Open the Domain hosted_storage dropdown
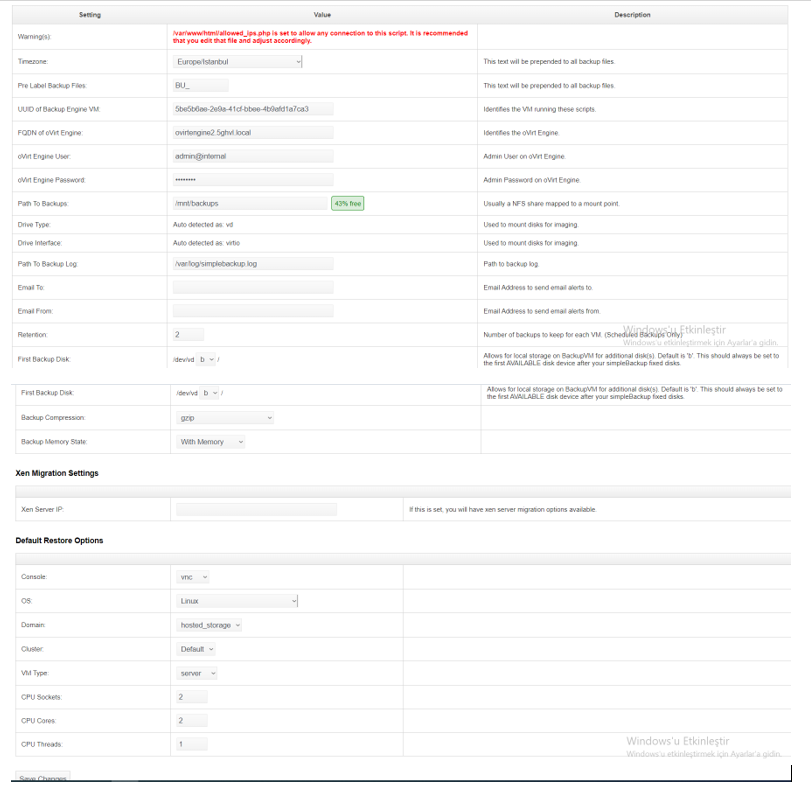This screenshot has height=788, width=811. (x=209, y=625)
